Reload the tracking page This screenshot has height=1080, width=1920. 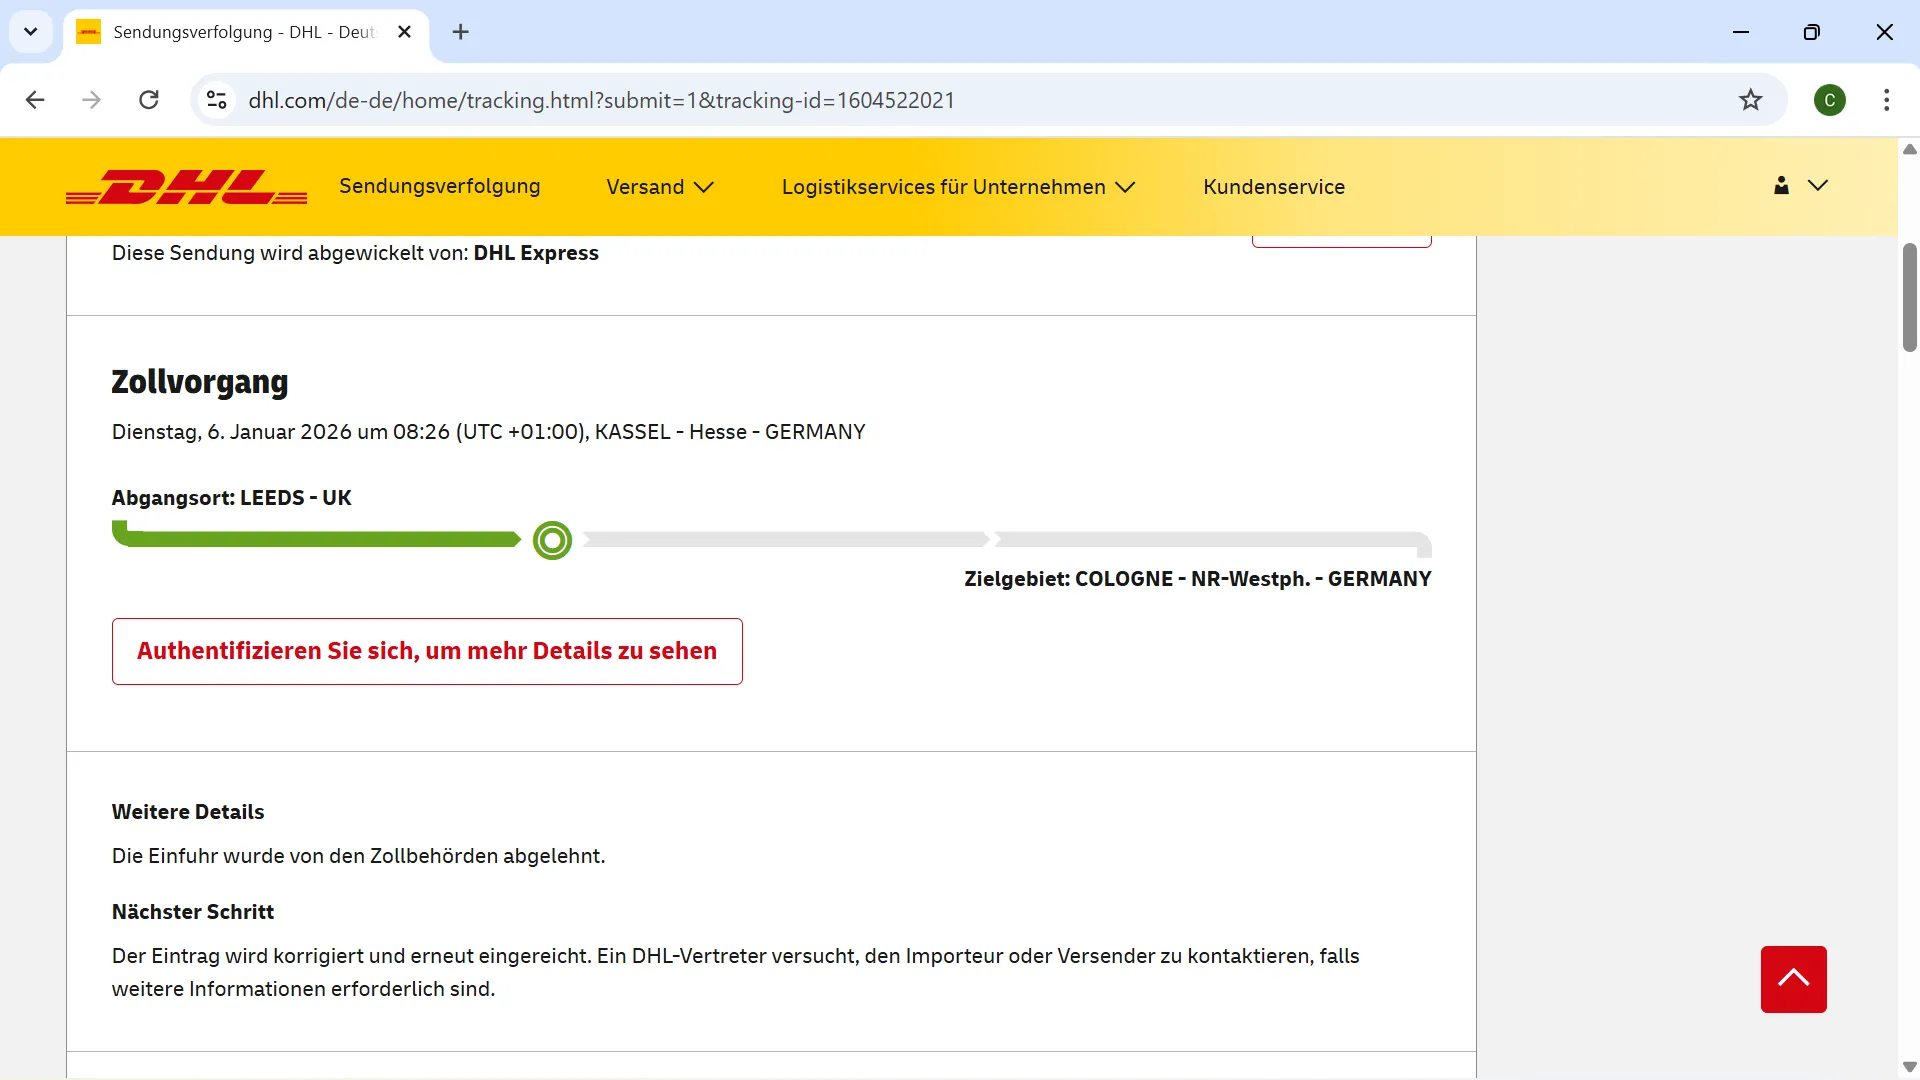click(x=149, y=100)
